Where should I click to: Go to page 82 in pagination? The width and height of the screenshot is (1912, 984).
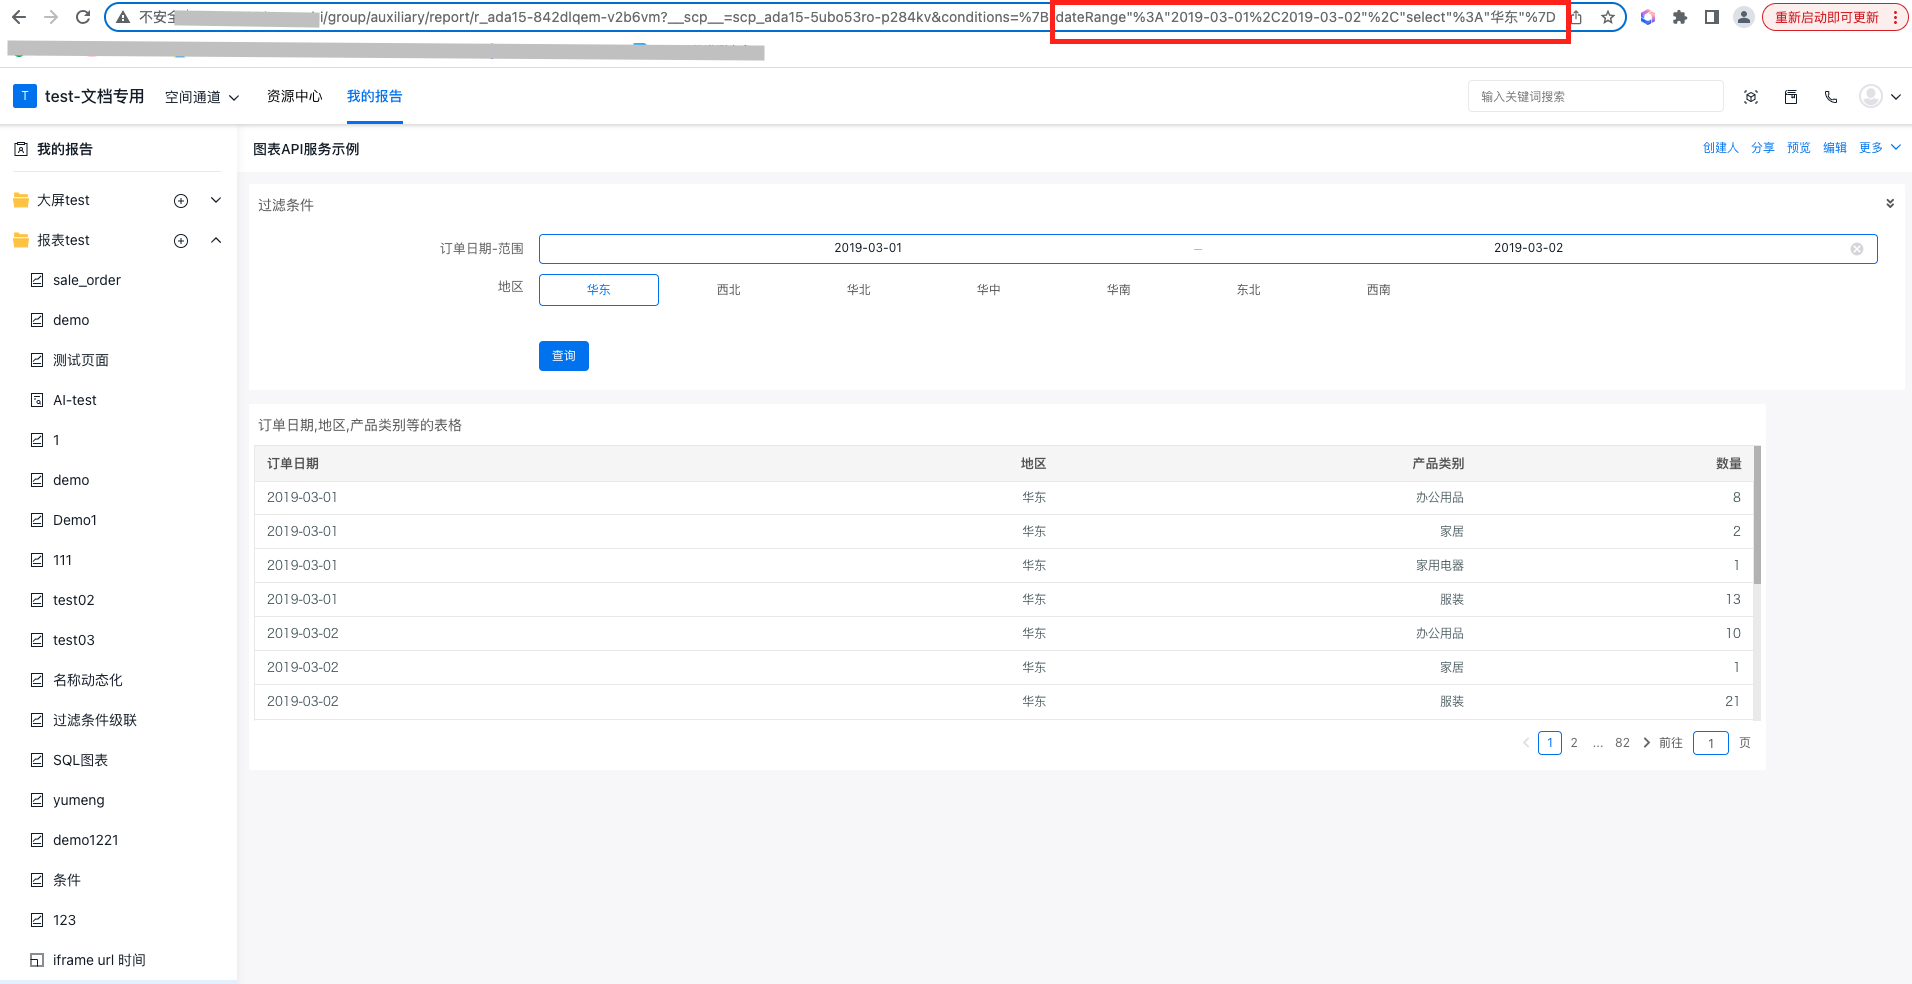tap(1622, 743)
